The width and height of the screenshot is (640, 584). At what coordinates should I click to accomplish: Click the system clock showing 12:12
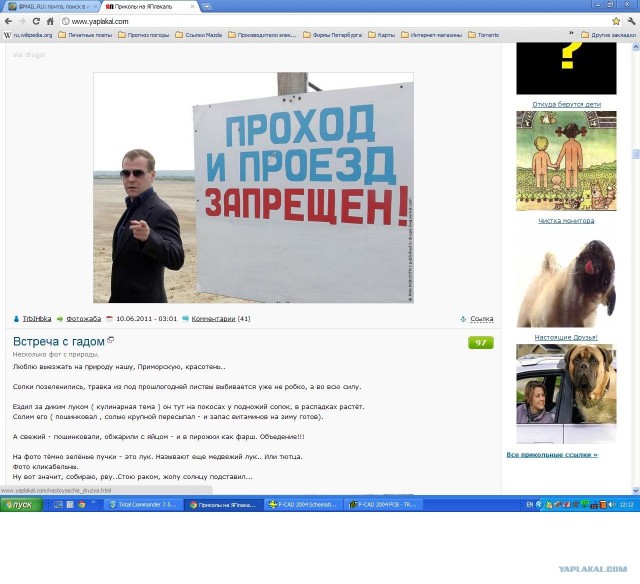[x=627, y=505]
